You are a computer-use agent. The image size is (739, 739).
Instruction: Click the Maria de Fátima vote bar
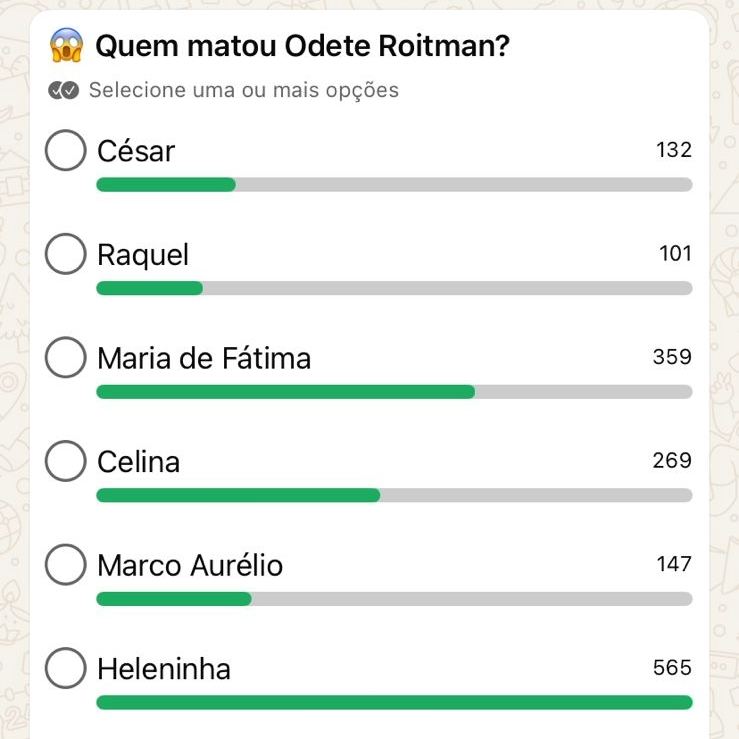tap(394, 392)
